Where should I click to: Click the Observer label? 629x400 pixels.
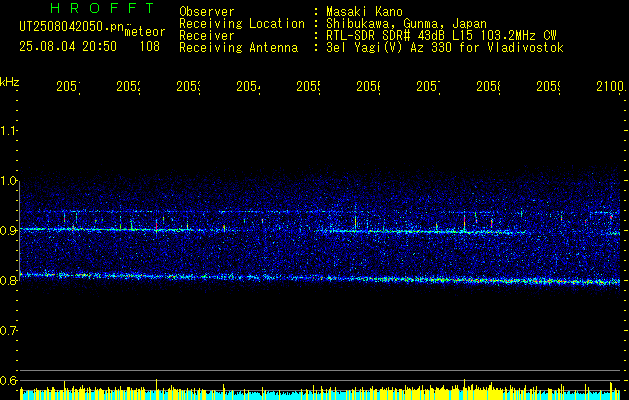(207, 12)
